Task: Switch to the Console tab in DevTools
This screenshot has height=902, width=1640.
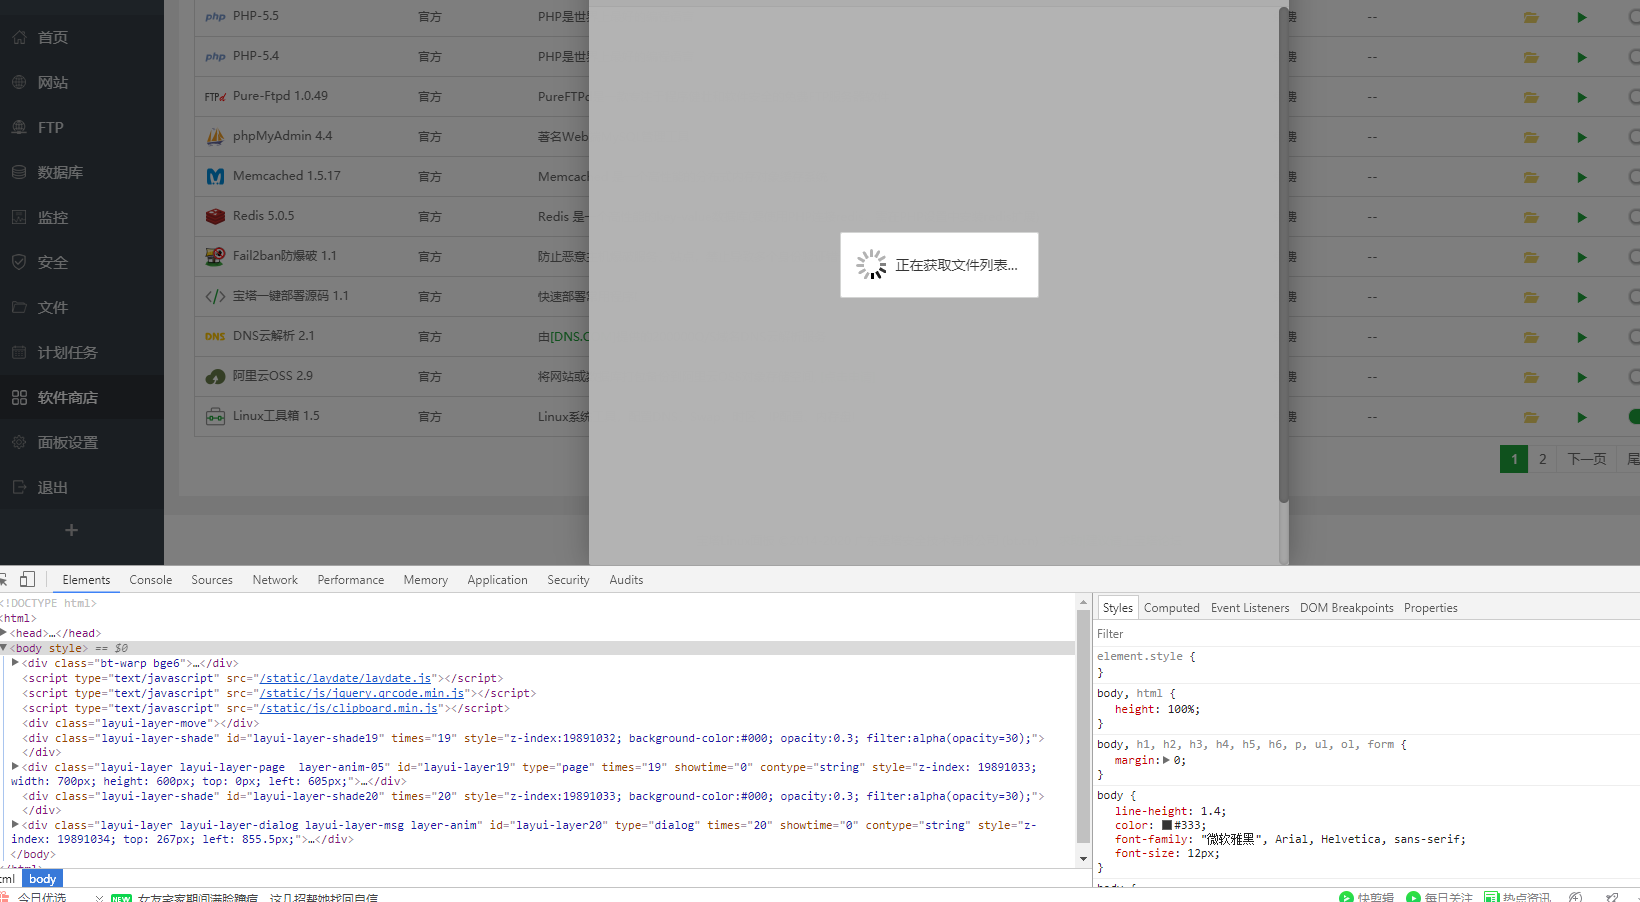Action: (x=150, y=580)
